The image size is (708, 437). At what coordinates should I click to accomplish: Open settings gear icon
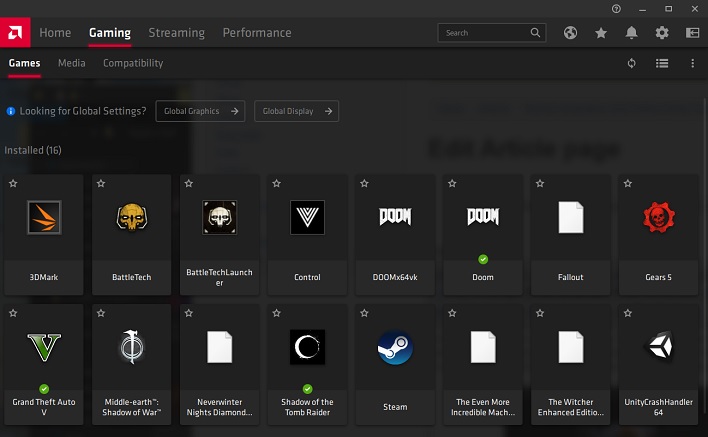pos(662,33)
